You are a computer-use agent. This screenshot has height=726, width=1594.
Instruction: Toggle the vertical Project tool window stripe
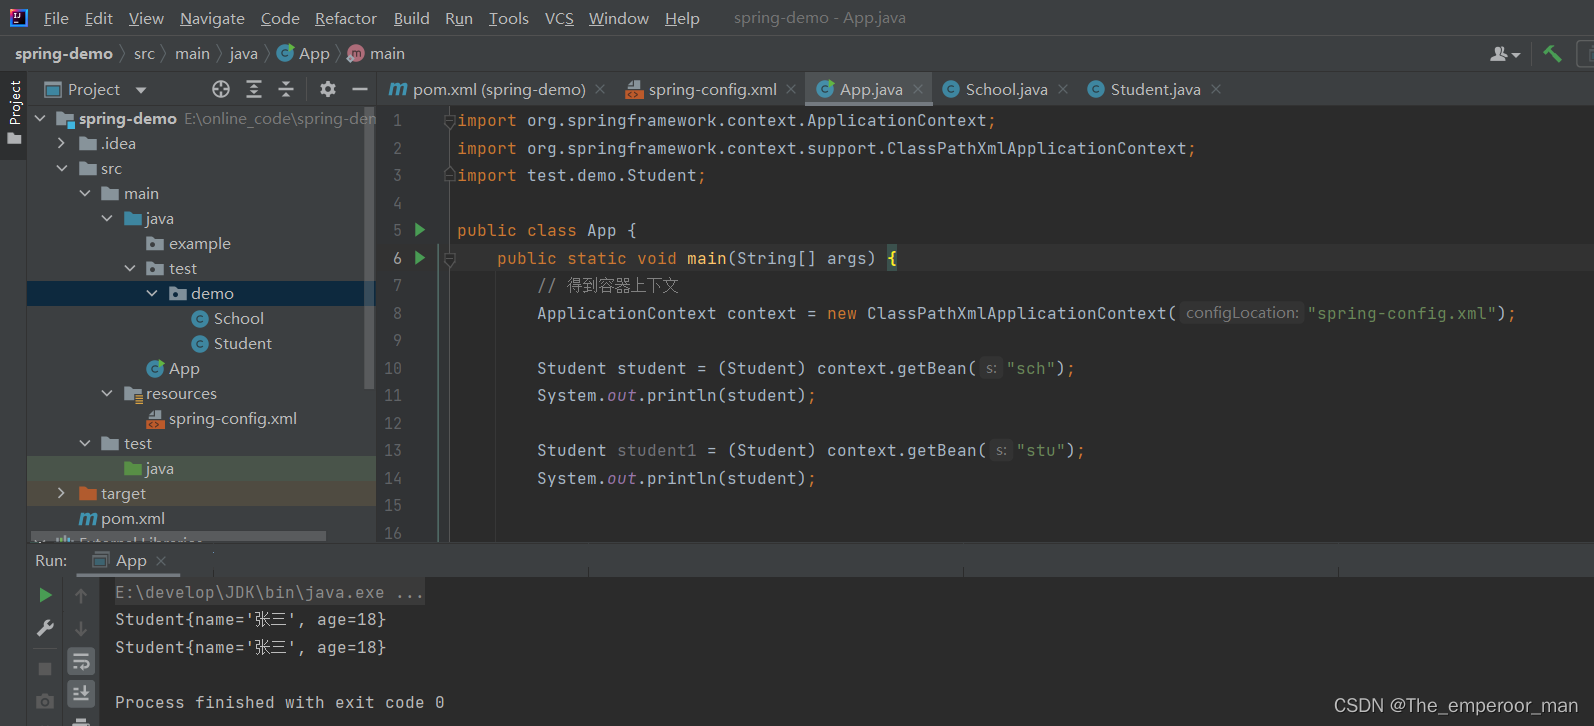pos(14,102)
